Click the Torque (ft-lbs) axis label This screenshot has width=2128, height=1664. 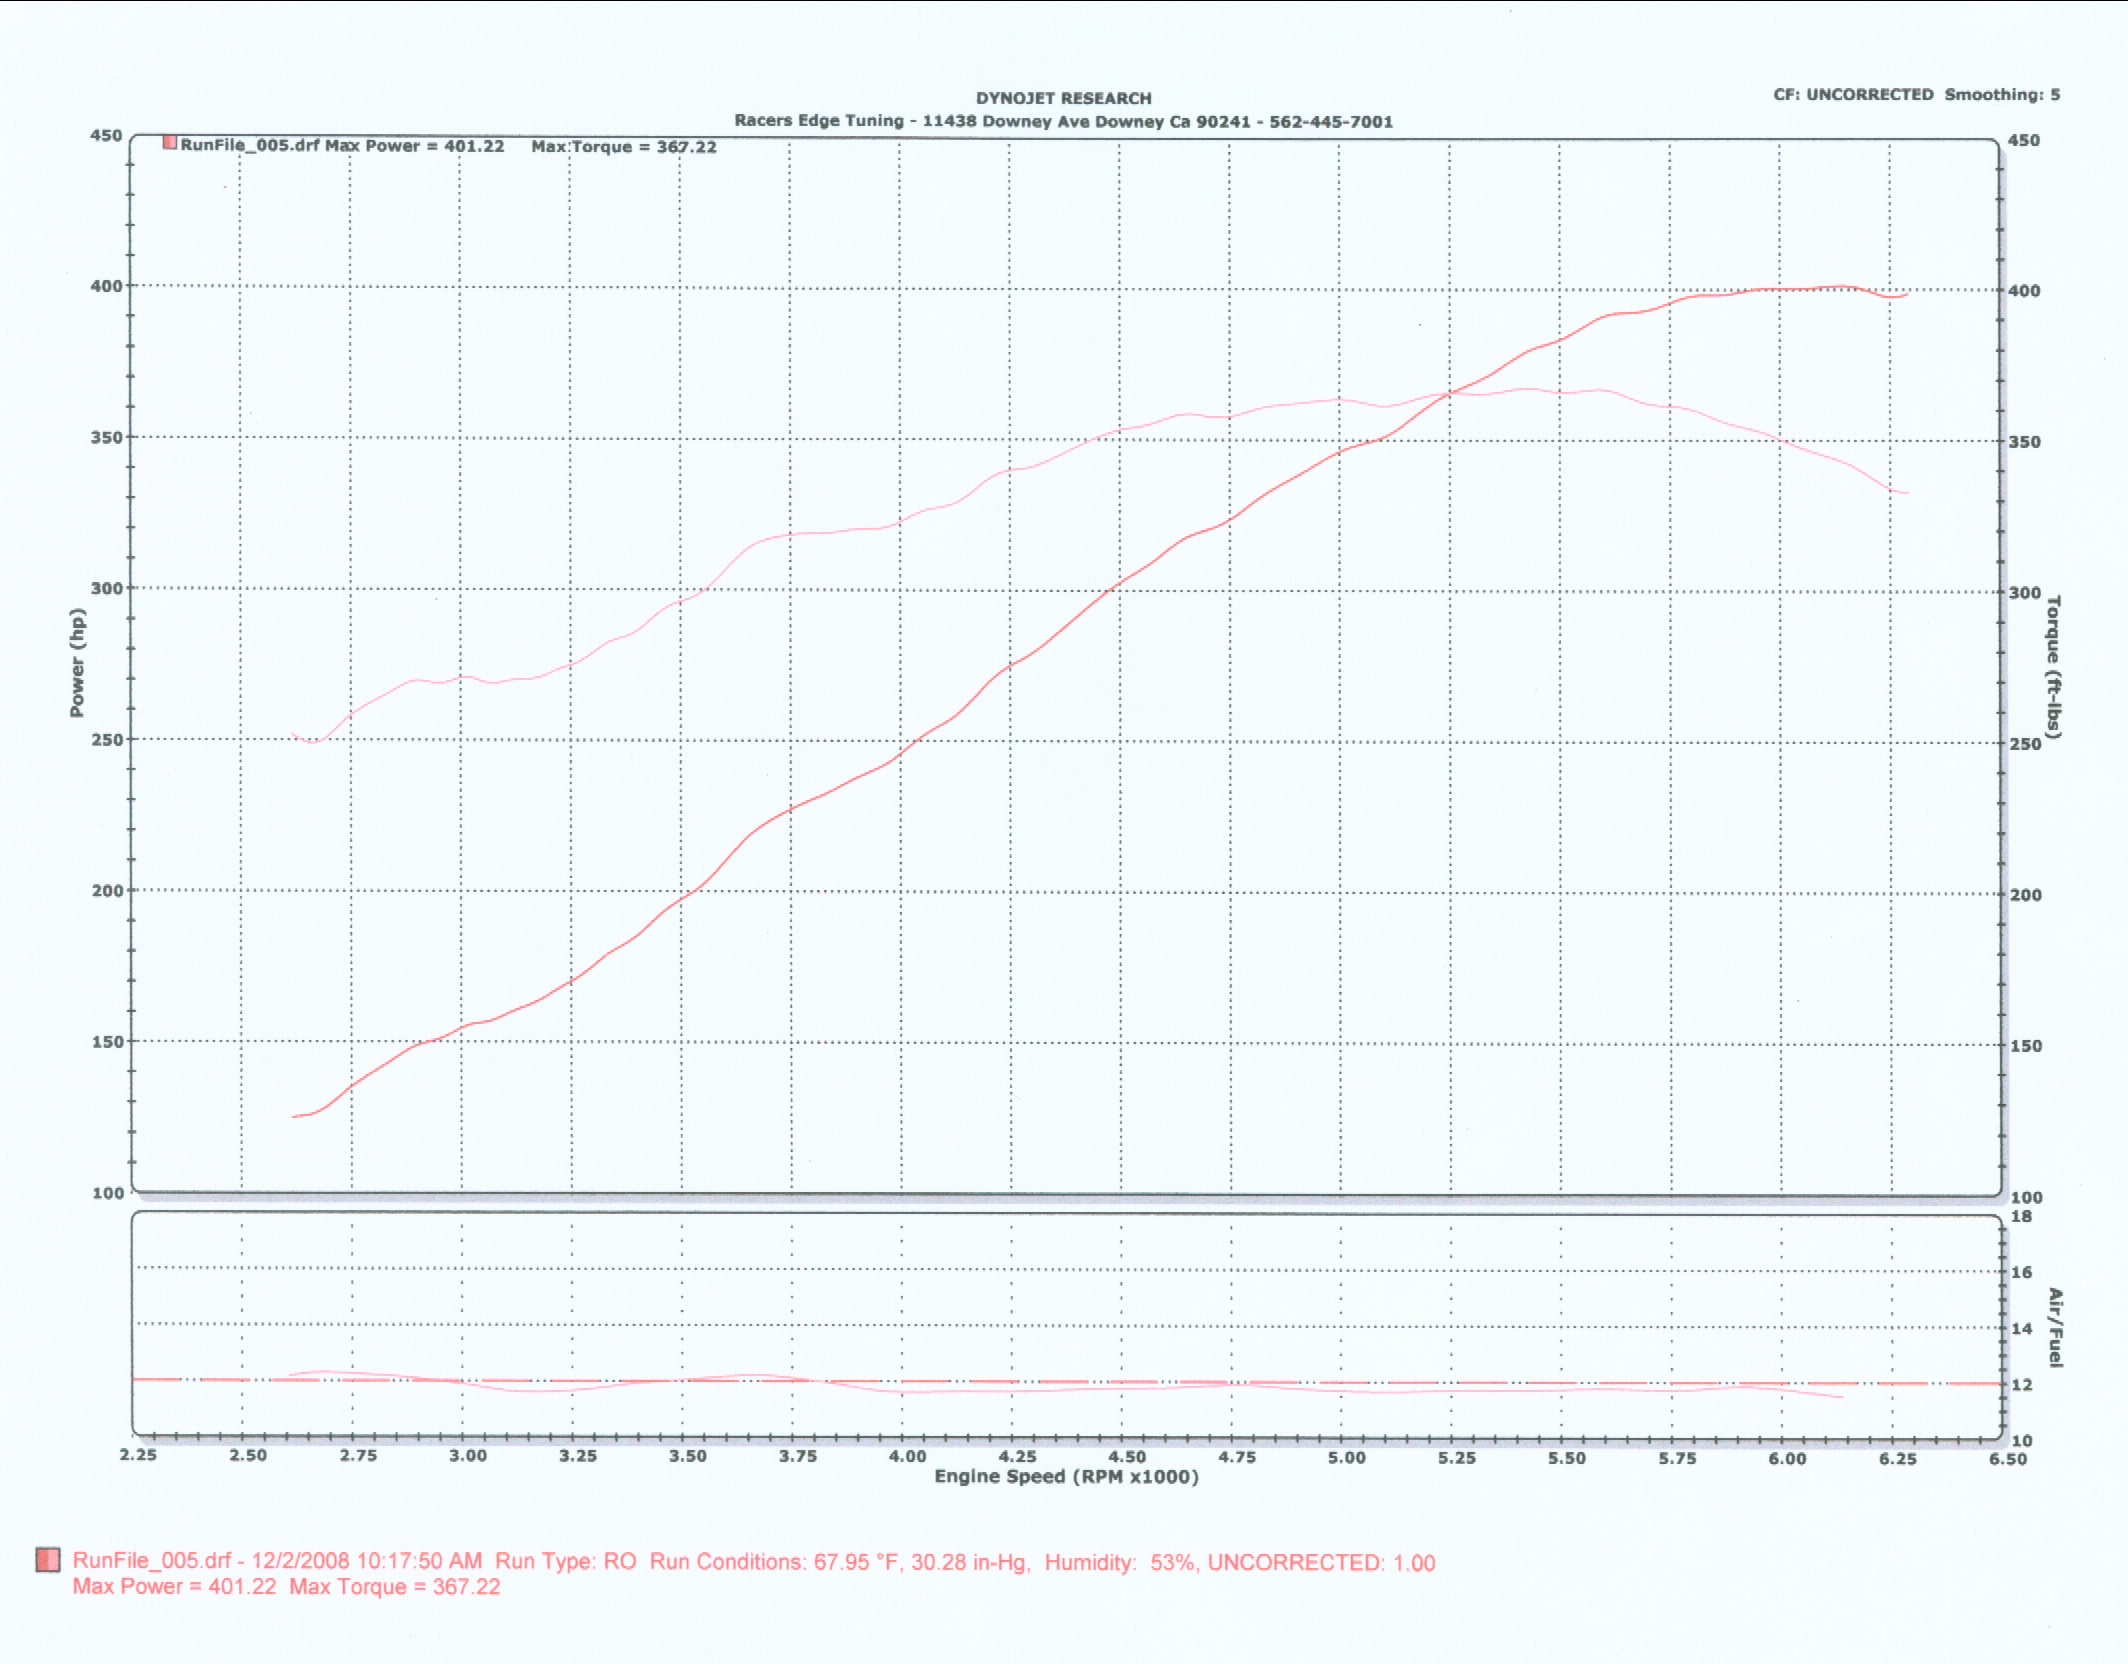point(2053,667)
